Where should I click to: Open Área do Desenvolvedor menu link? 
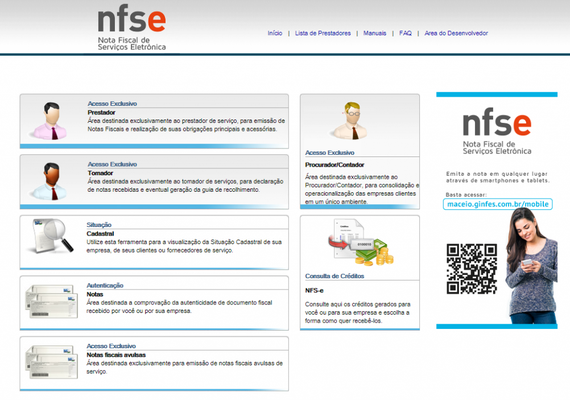[x=456, y=33]
